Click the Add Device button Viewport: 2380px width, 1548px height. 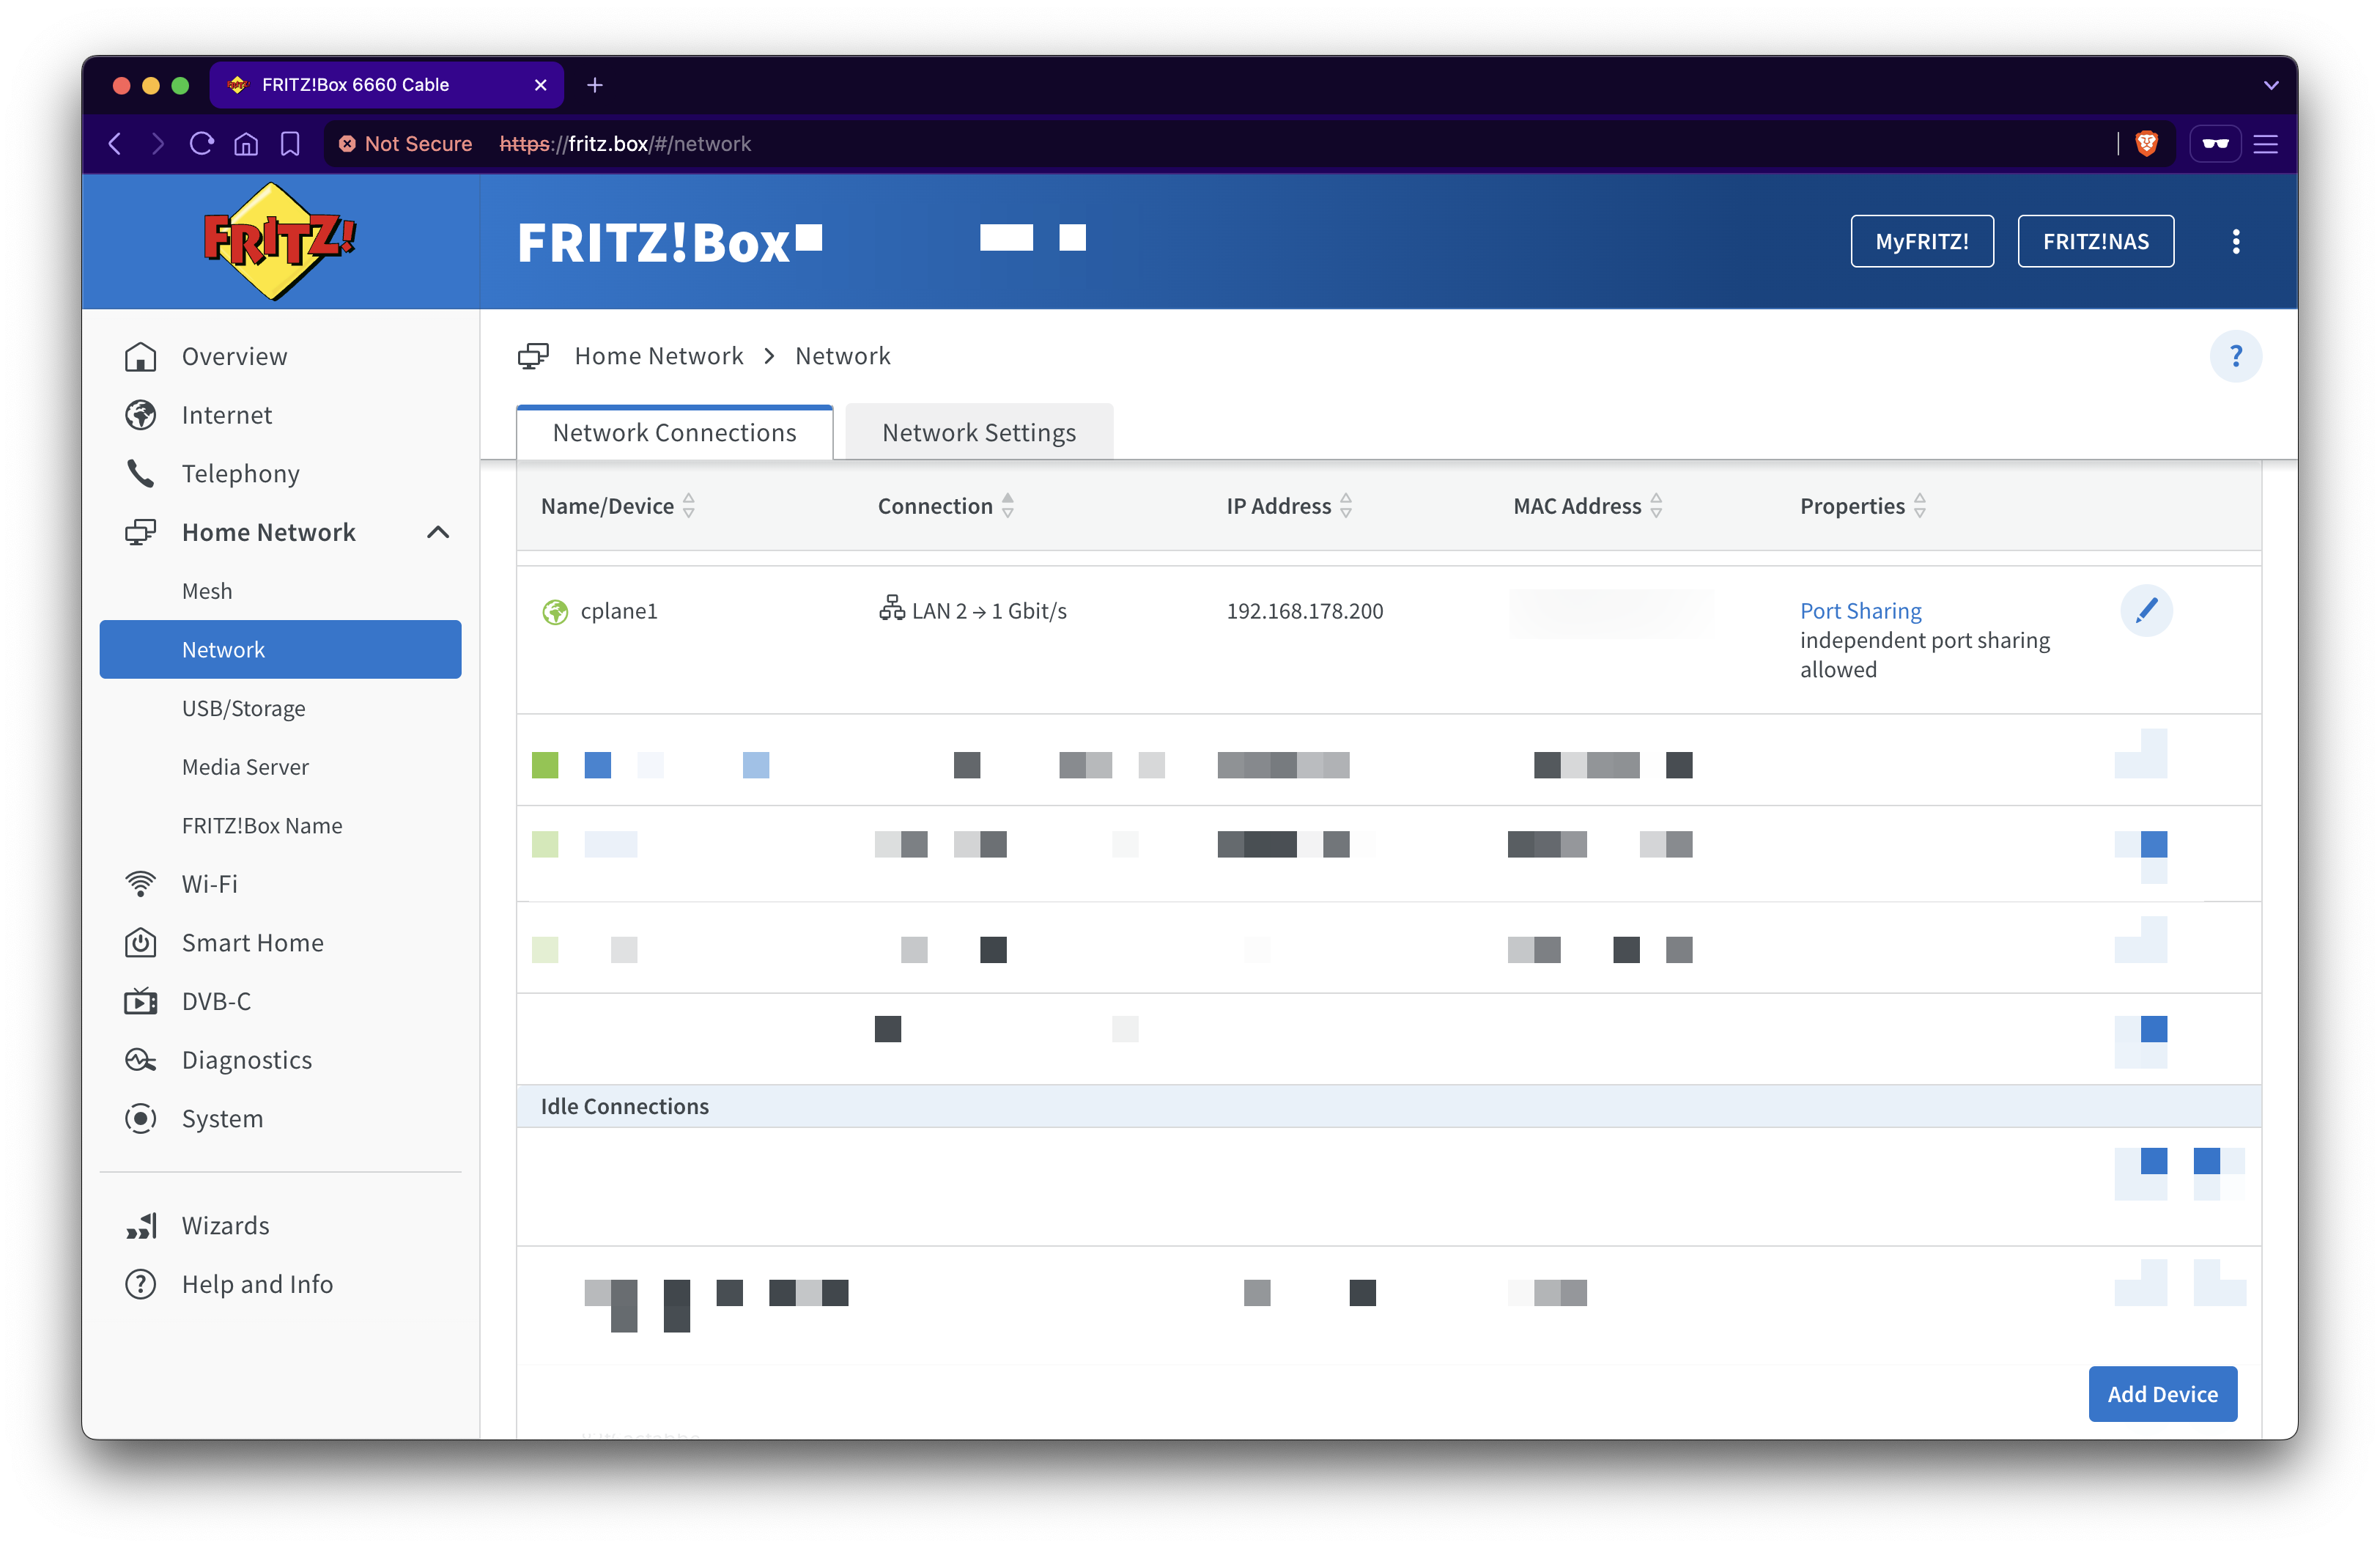2163,1393
